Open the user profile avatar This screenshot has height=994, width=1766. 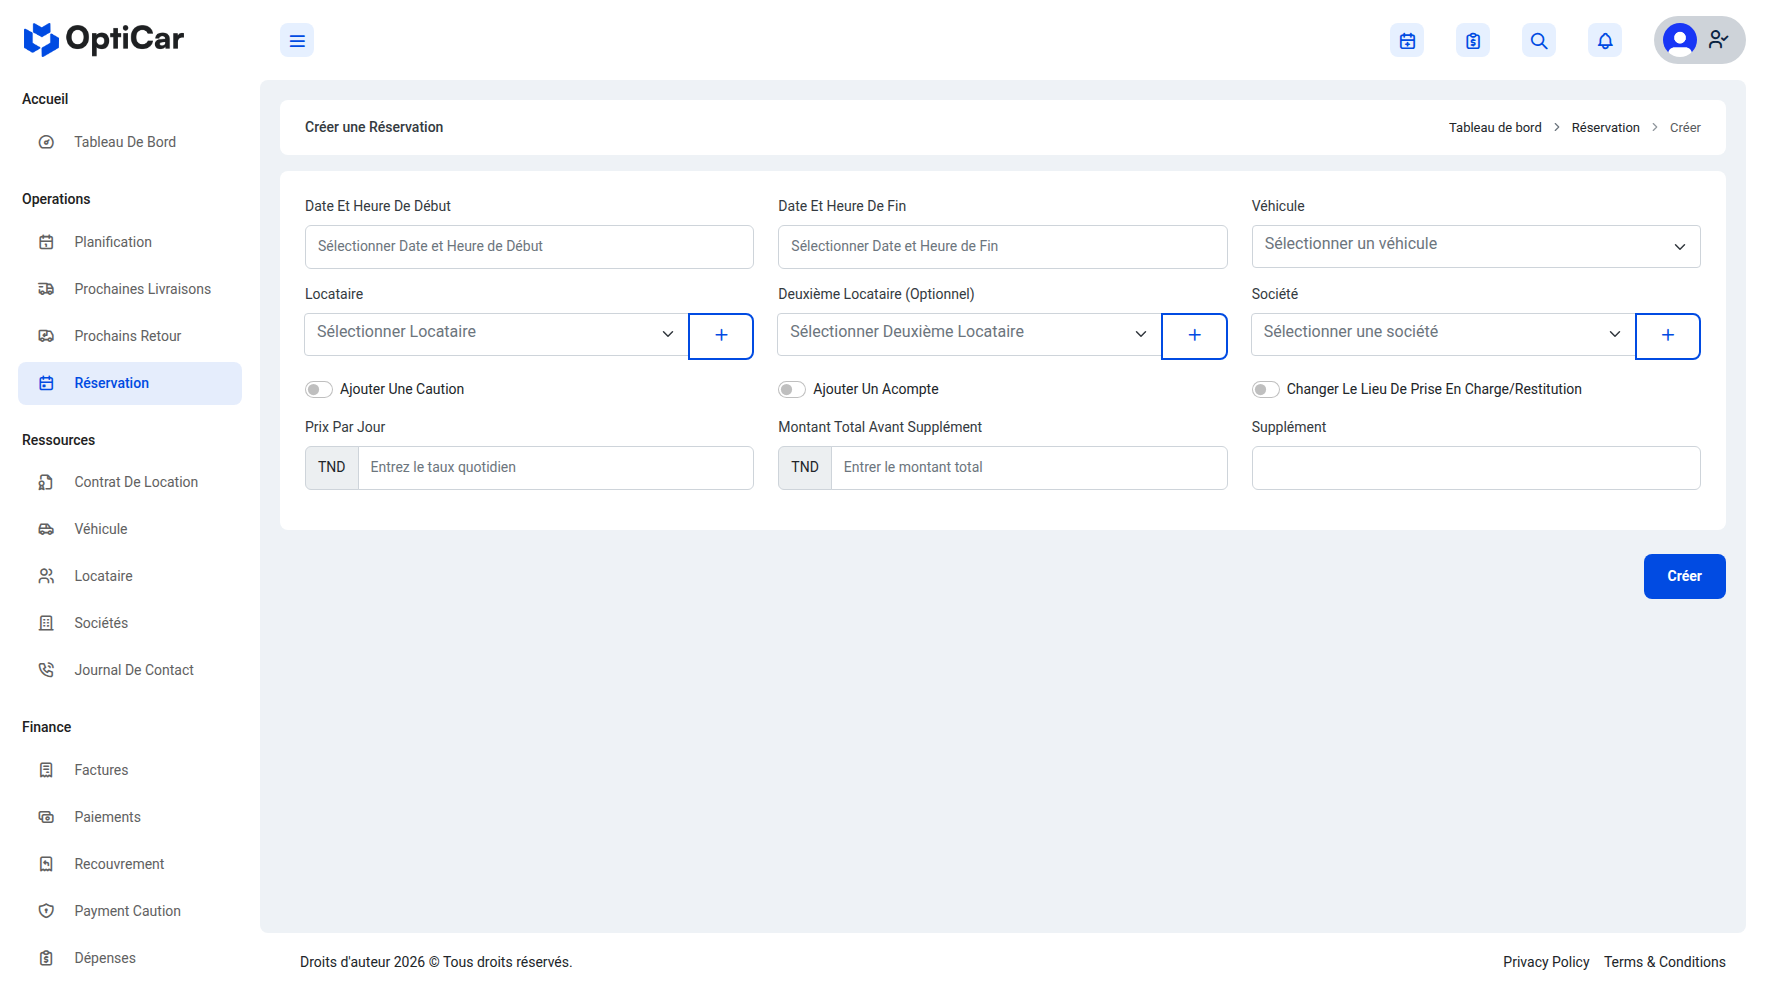[x=1680, y=40]
